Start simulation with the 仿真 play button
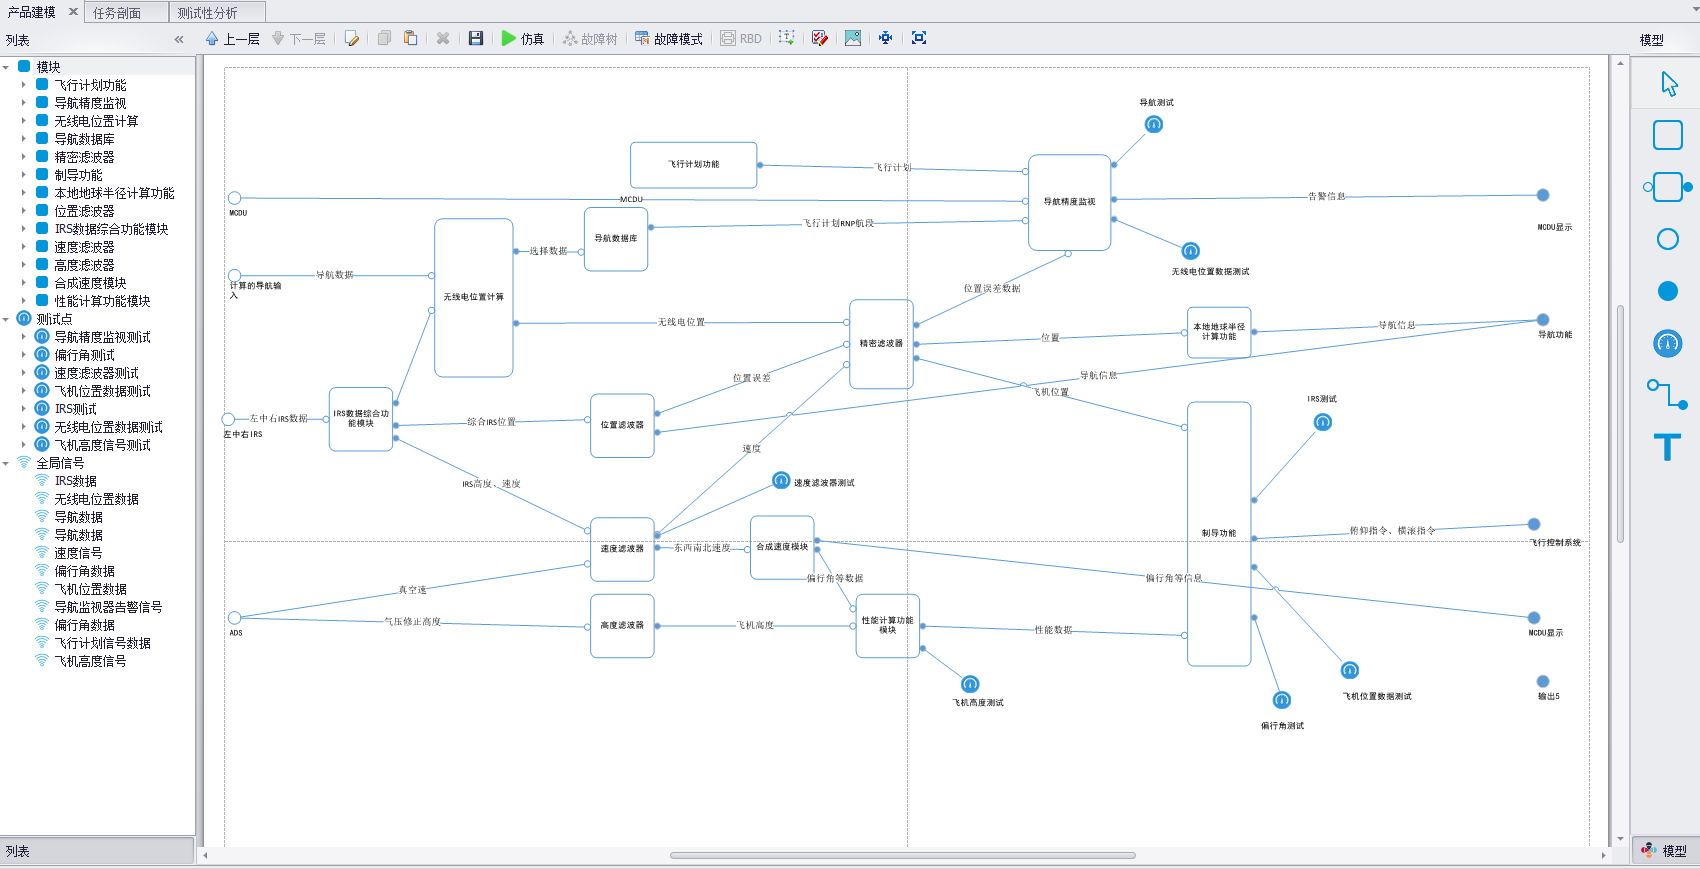Screen dimensions: 1700x869 pyautogui.click(x=522, y=38)
